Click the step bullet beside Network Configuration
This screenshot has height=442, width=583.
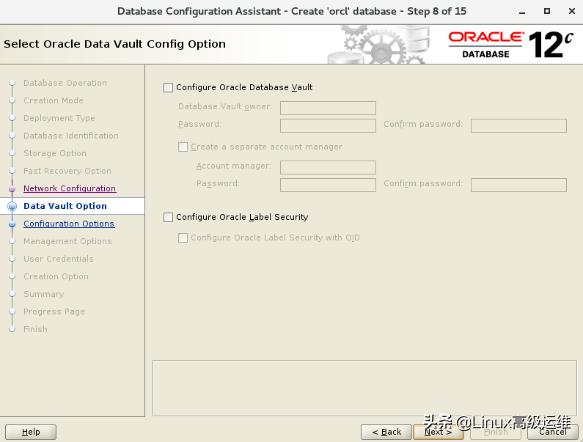pyautogui.click(x=12, y=189)
